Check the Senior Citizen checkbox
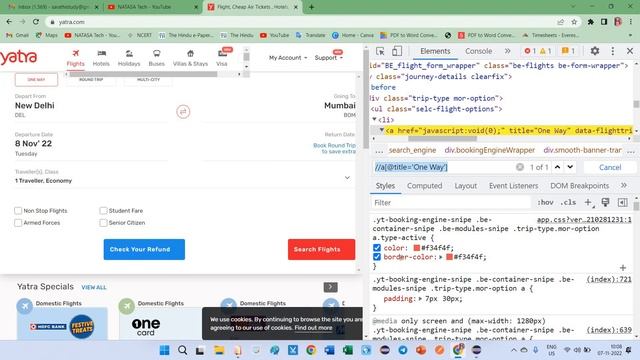640x360 pixels. [x=103, y=223]
